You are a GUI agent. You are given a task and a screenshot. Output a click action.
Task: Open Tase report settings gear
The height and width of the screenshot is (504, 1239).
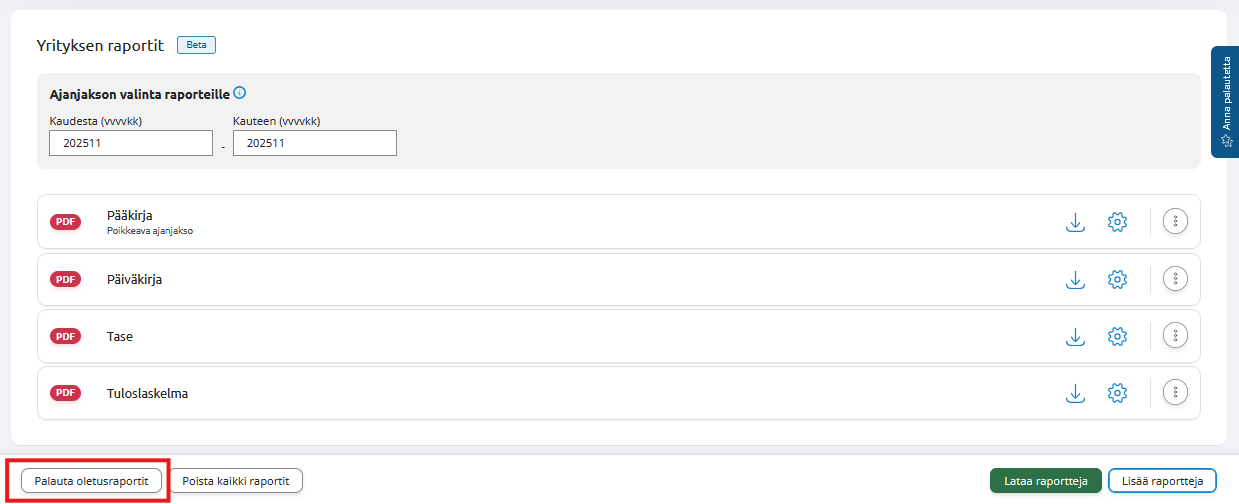click(x=1117, y=337)
